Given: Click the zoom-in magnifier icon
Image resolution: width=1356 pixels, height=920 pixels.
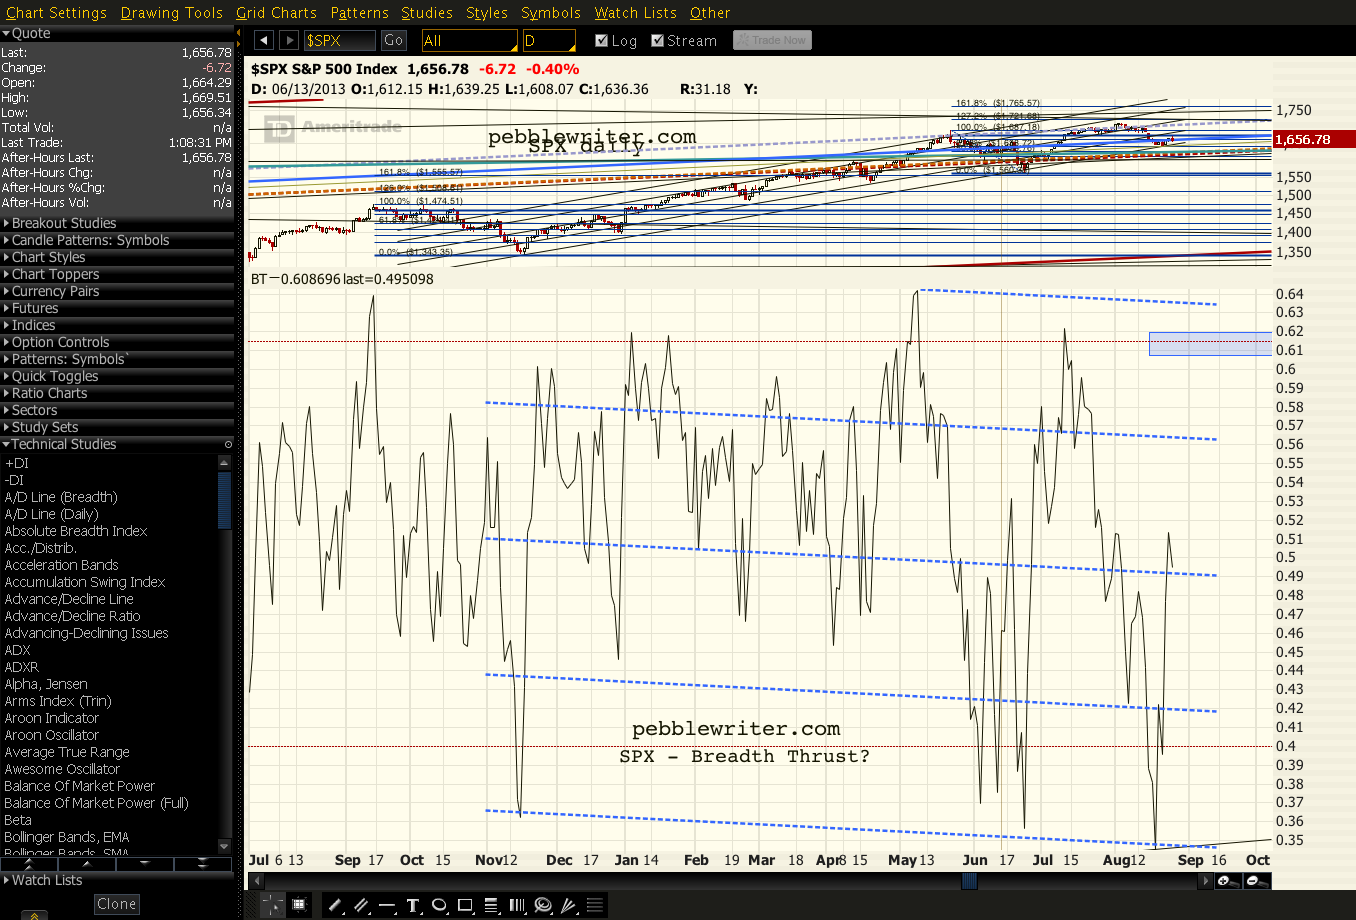Looking at the screenshot, I should coord(1226,881).
